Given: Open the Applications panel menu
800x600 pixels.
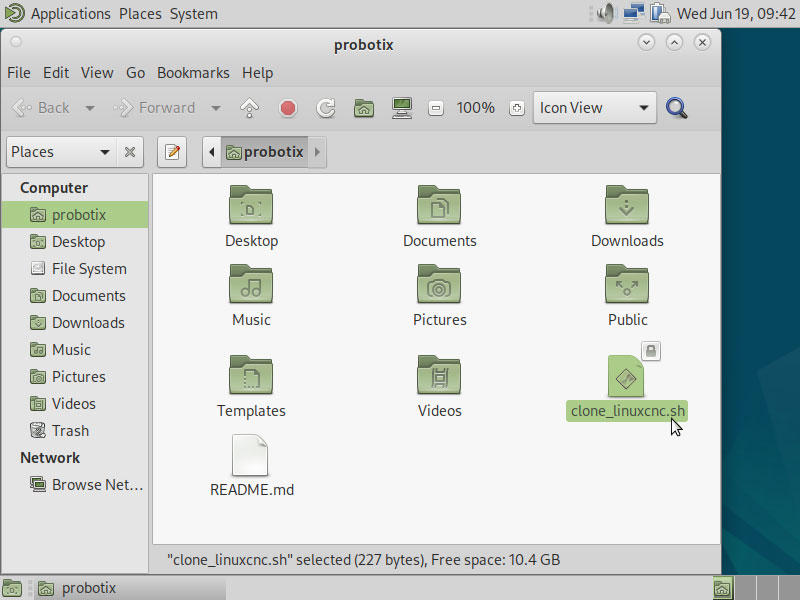Looking at the screenshot, I should (x=70, y=14).
